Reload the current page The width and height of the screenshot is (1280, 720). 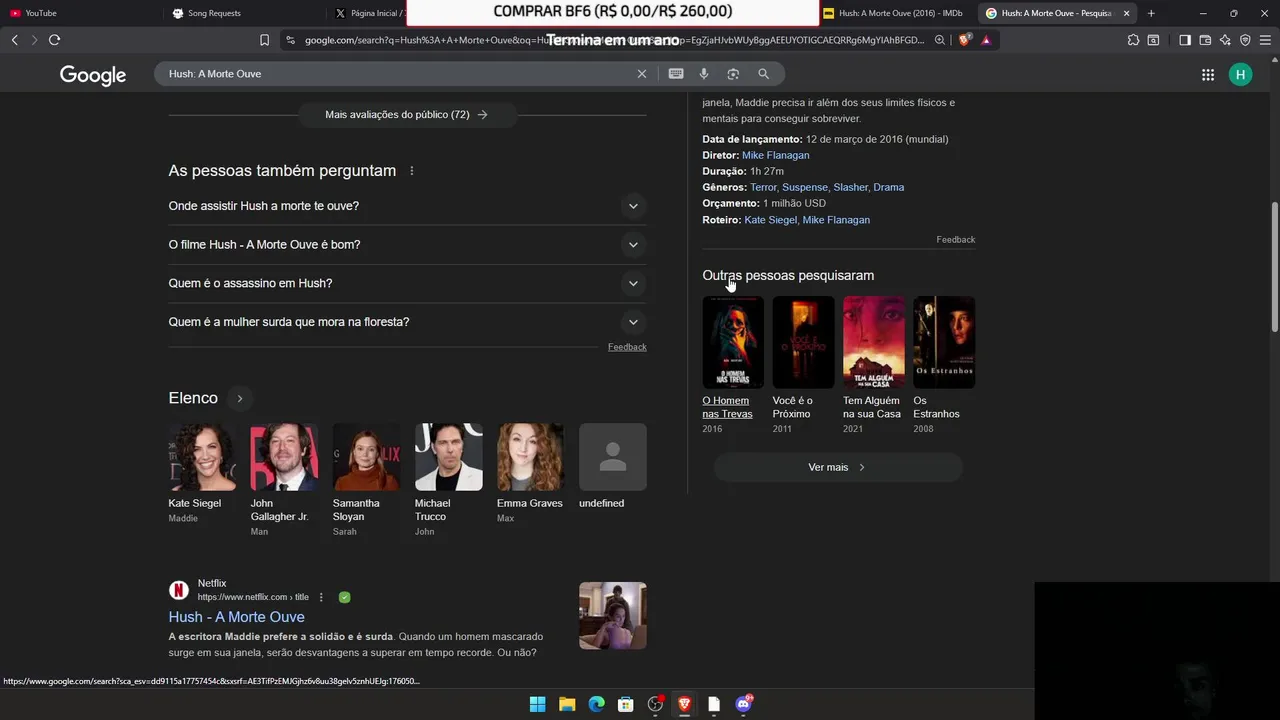point(54,40)
